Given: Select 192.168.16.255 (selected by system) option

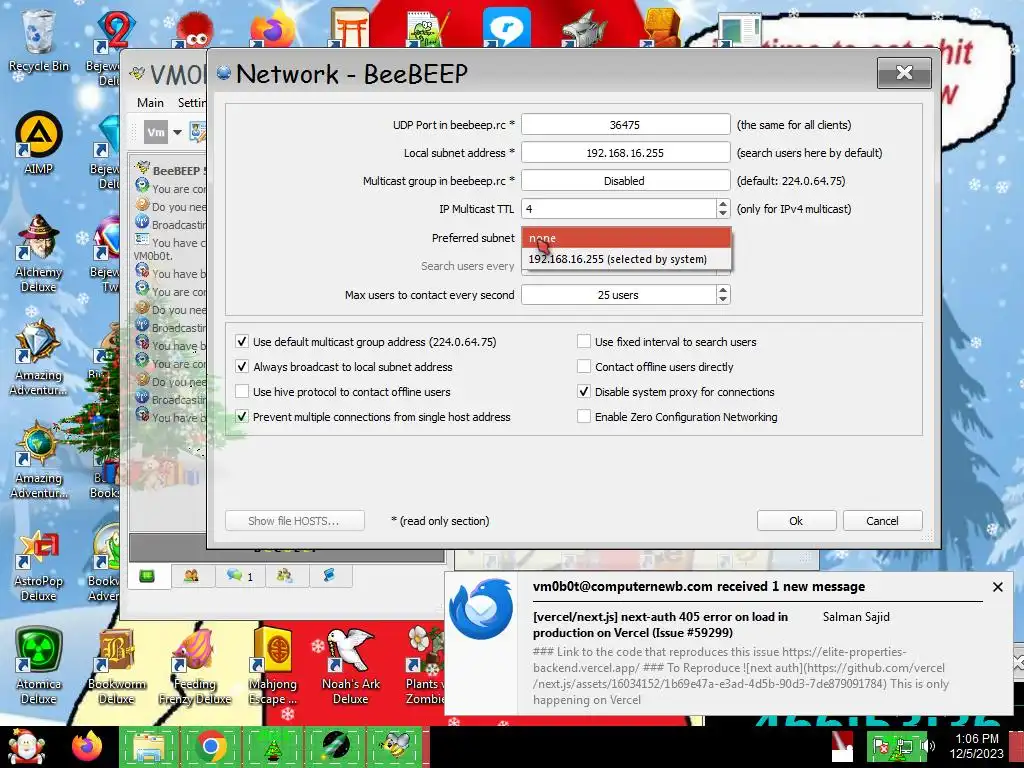Looking at the screenshot, I should [626, 259].
